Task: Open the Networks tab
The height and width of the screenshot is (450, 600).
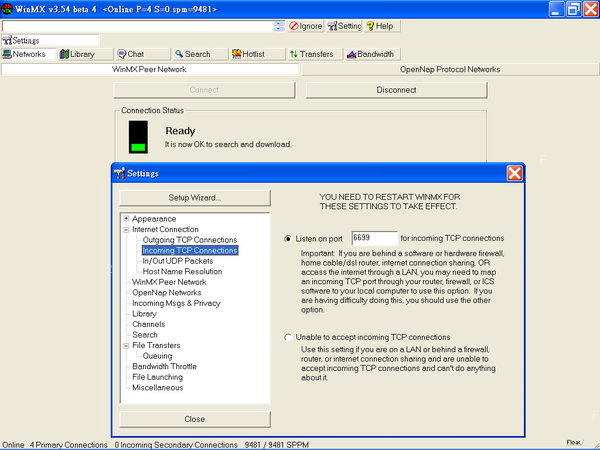Action: (29, 54)
